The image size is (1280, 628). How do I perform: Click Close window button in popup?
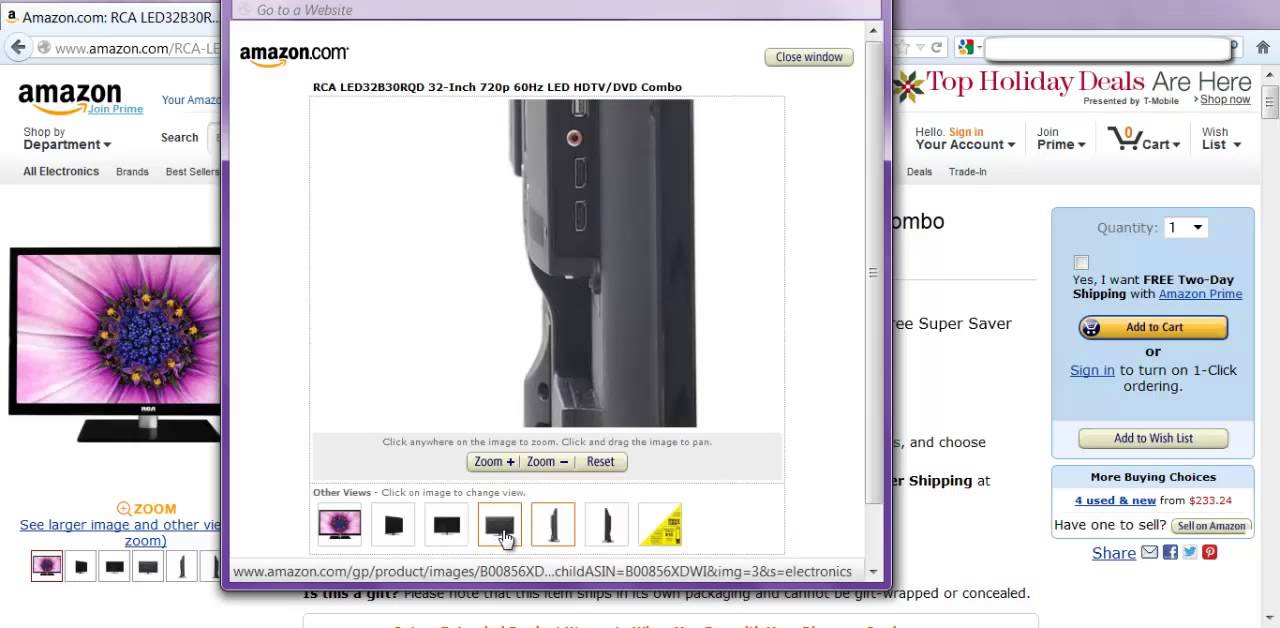point(809,57)
